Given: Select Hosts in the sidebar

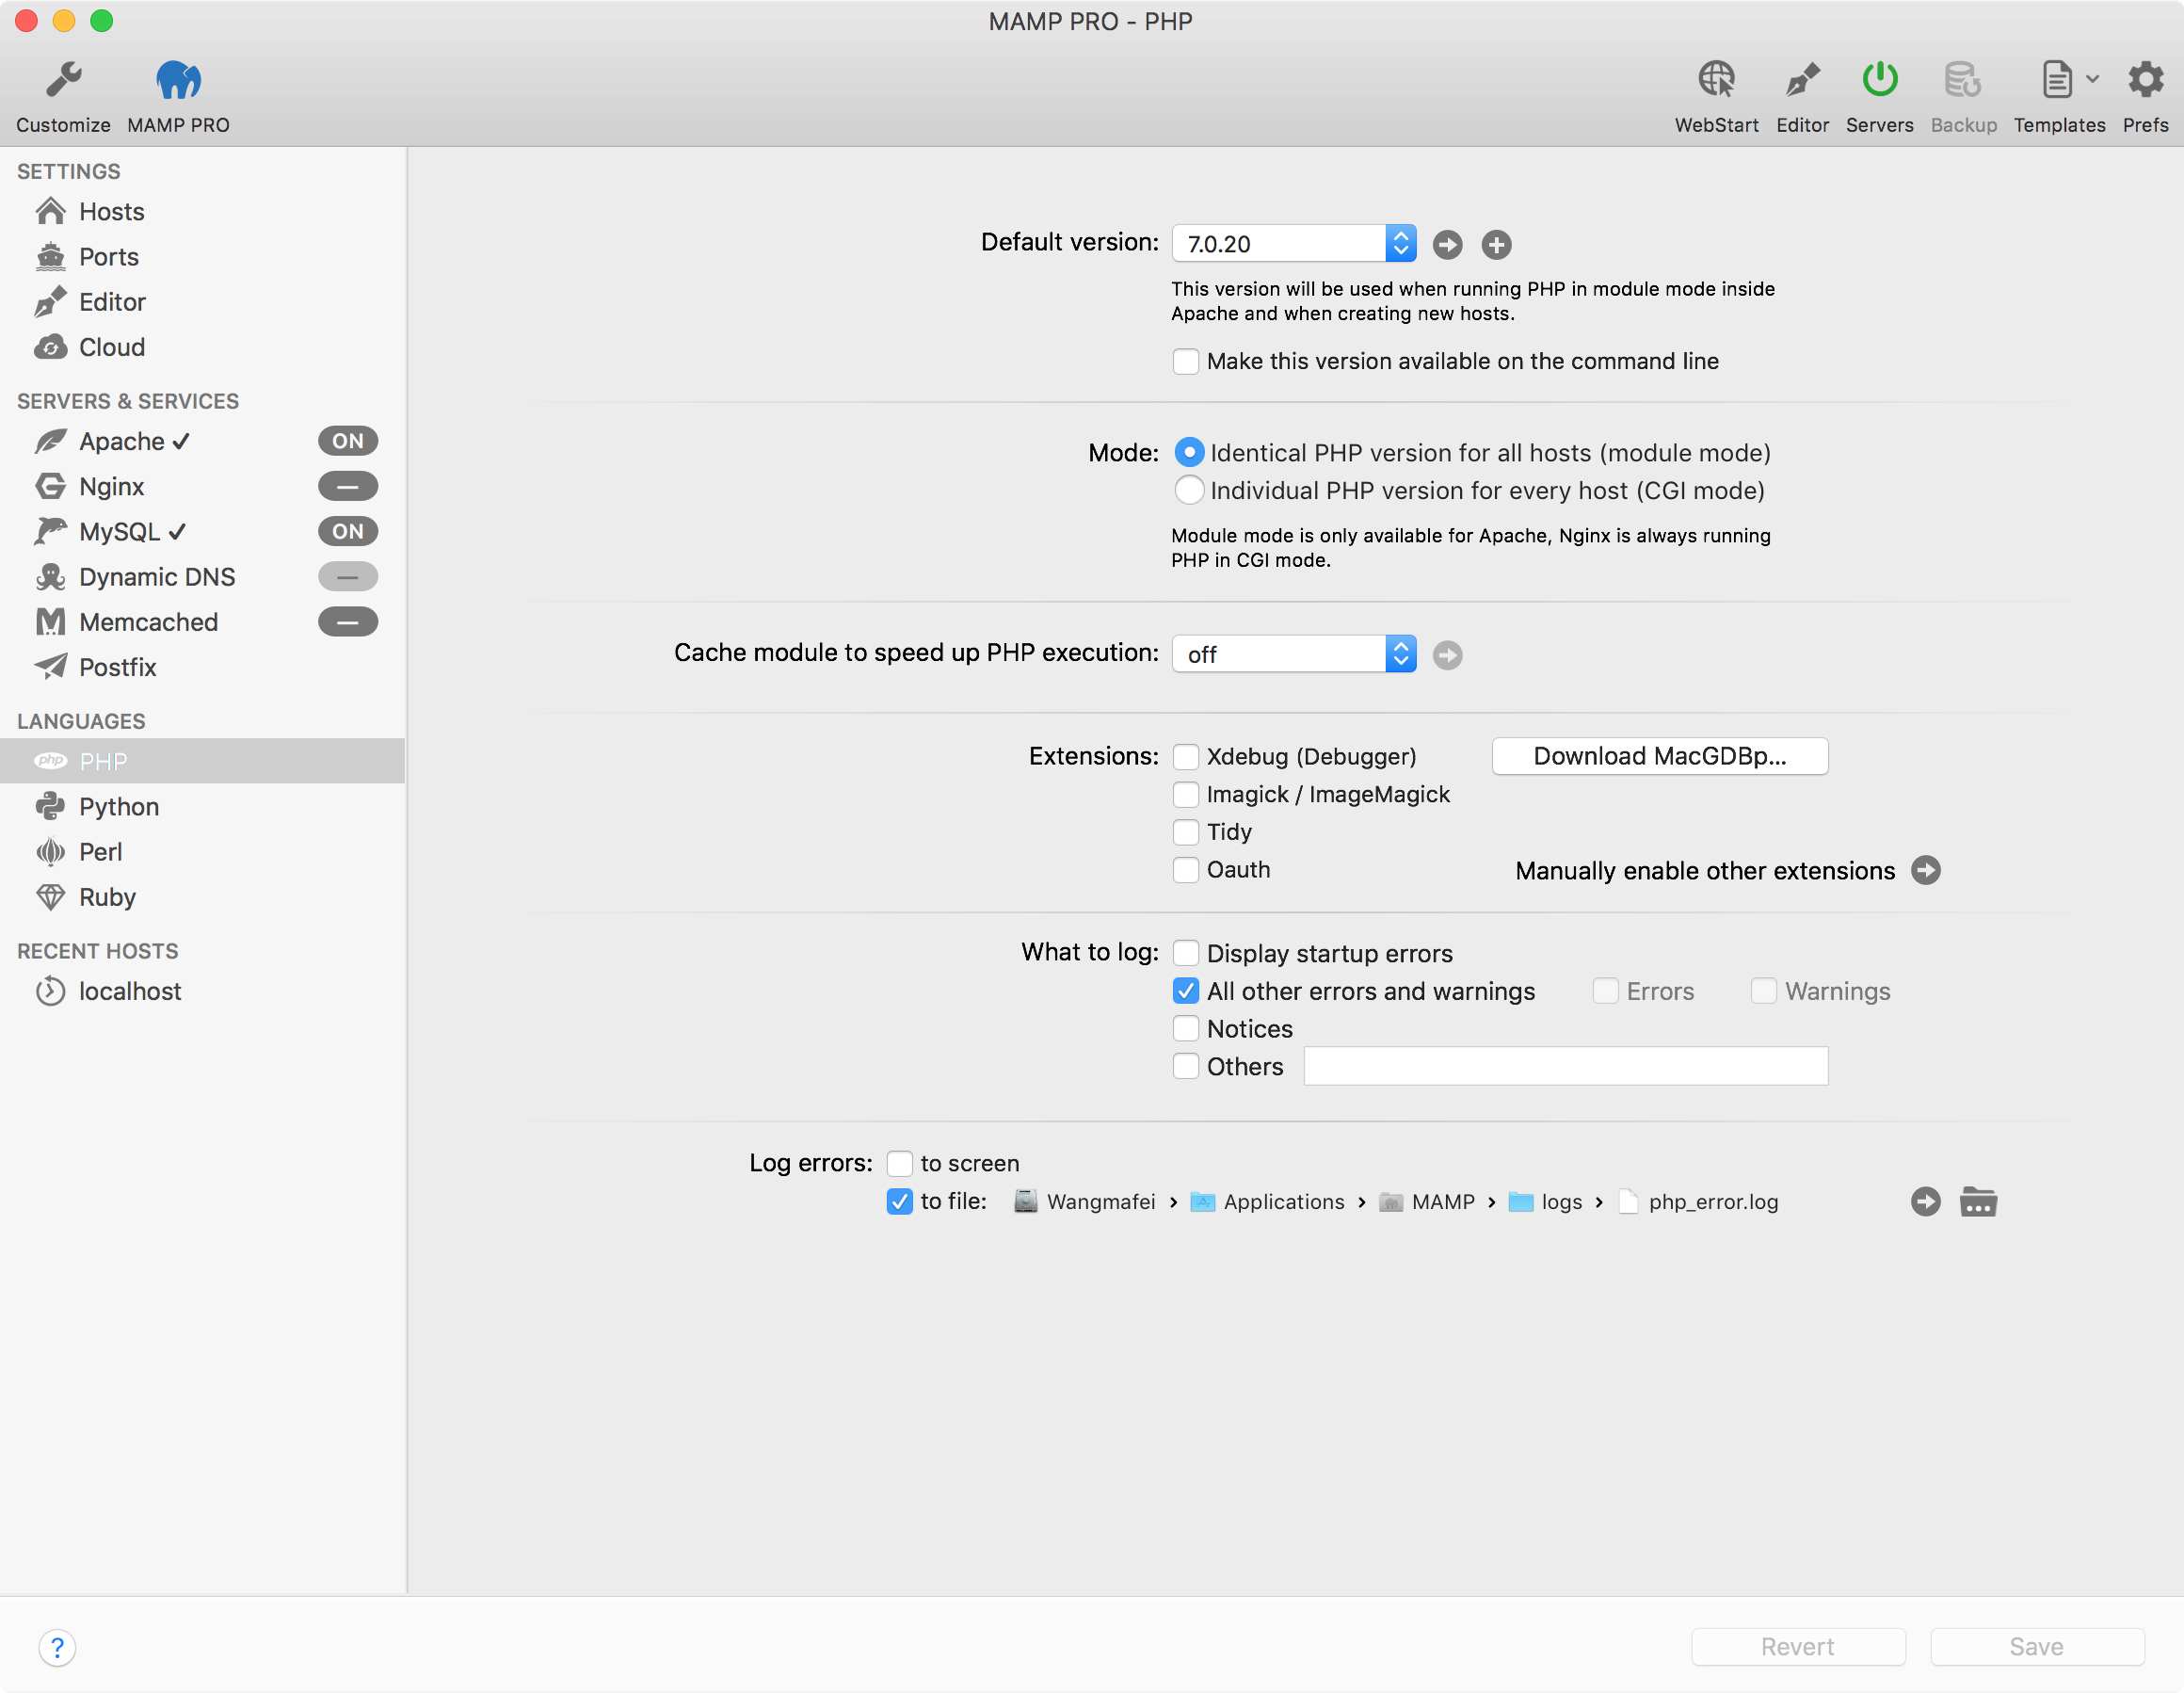Looking at the screenshot, I should [202, 212].
